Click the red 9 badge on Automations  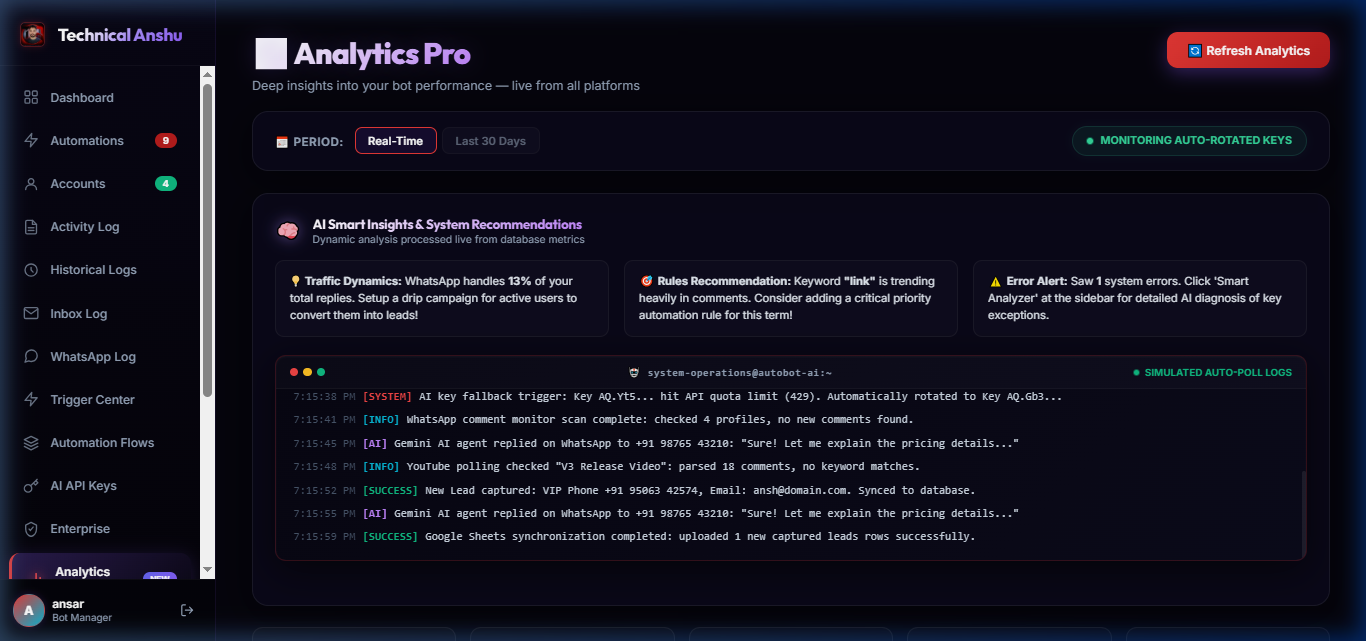coord(166,141)
